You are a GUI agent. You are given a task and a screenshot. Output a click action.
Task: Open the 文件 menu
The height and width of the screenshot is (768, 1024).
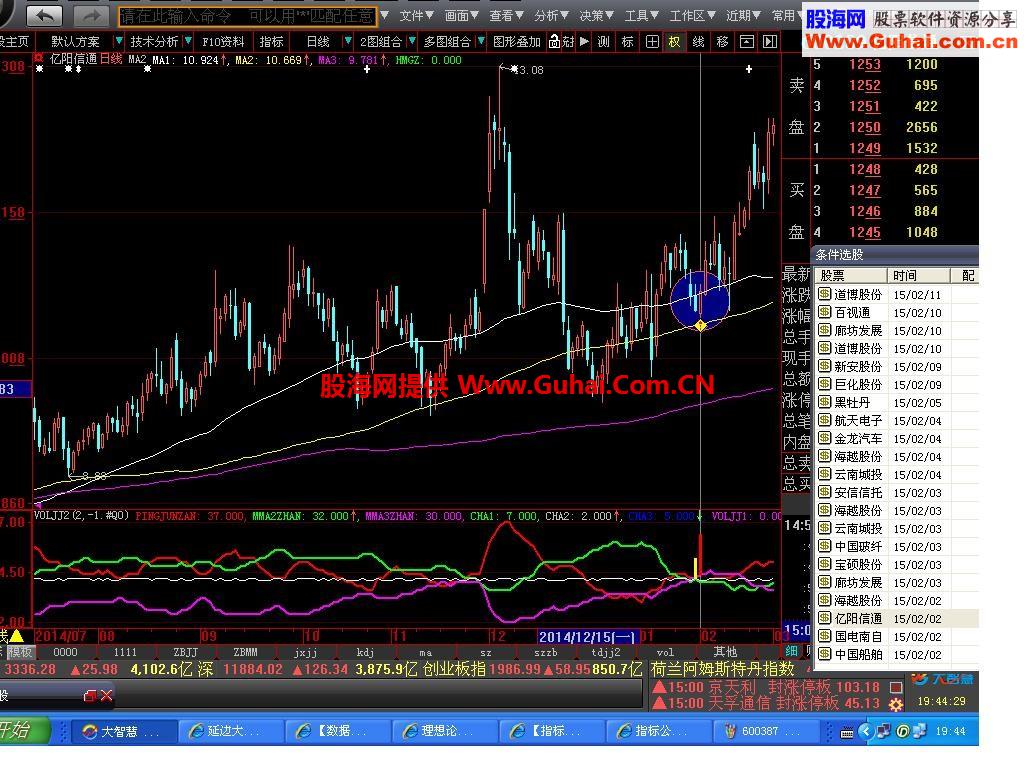tap(416, 16)
